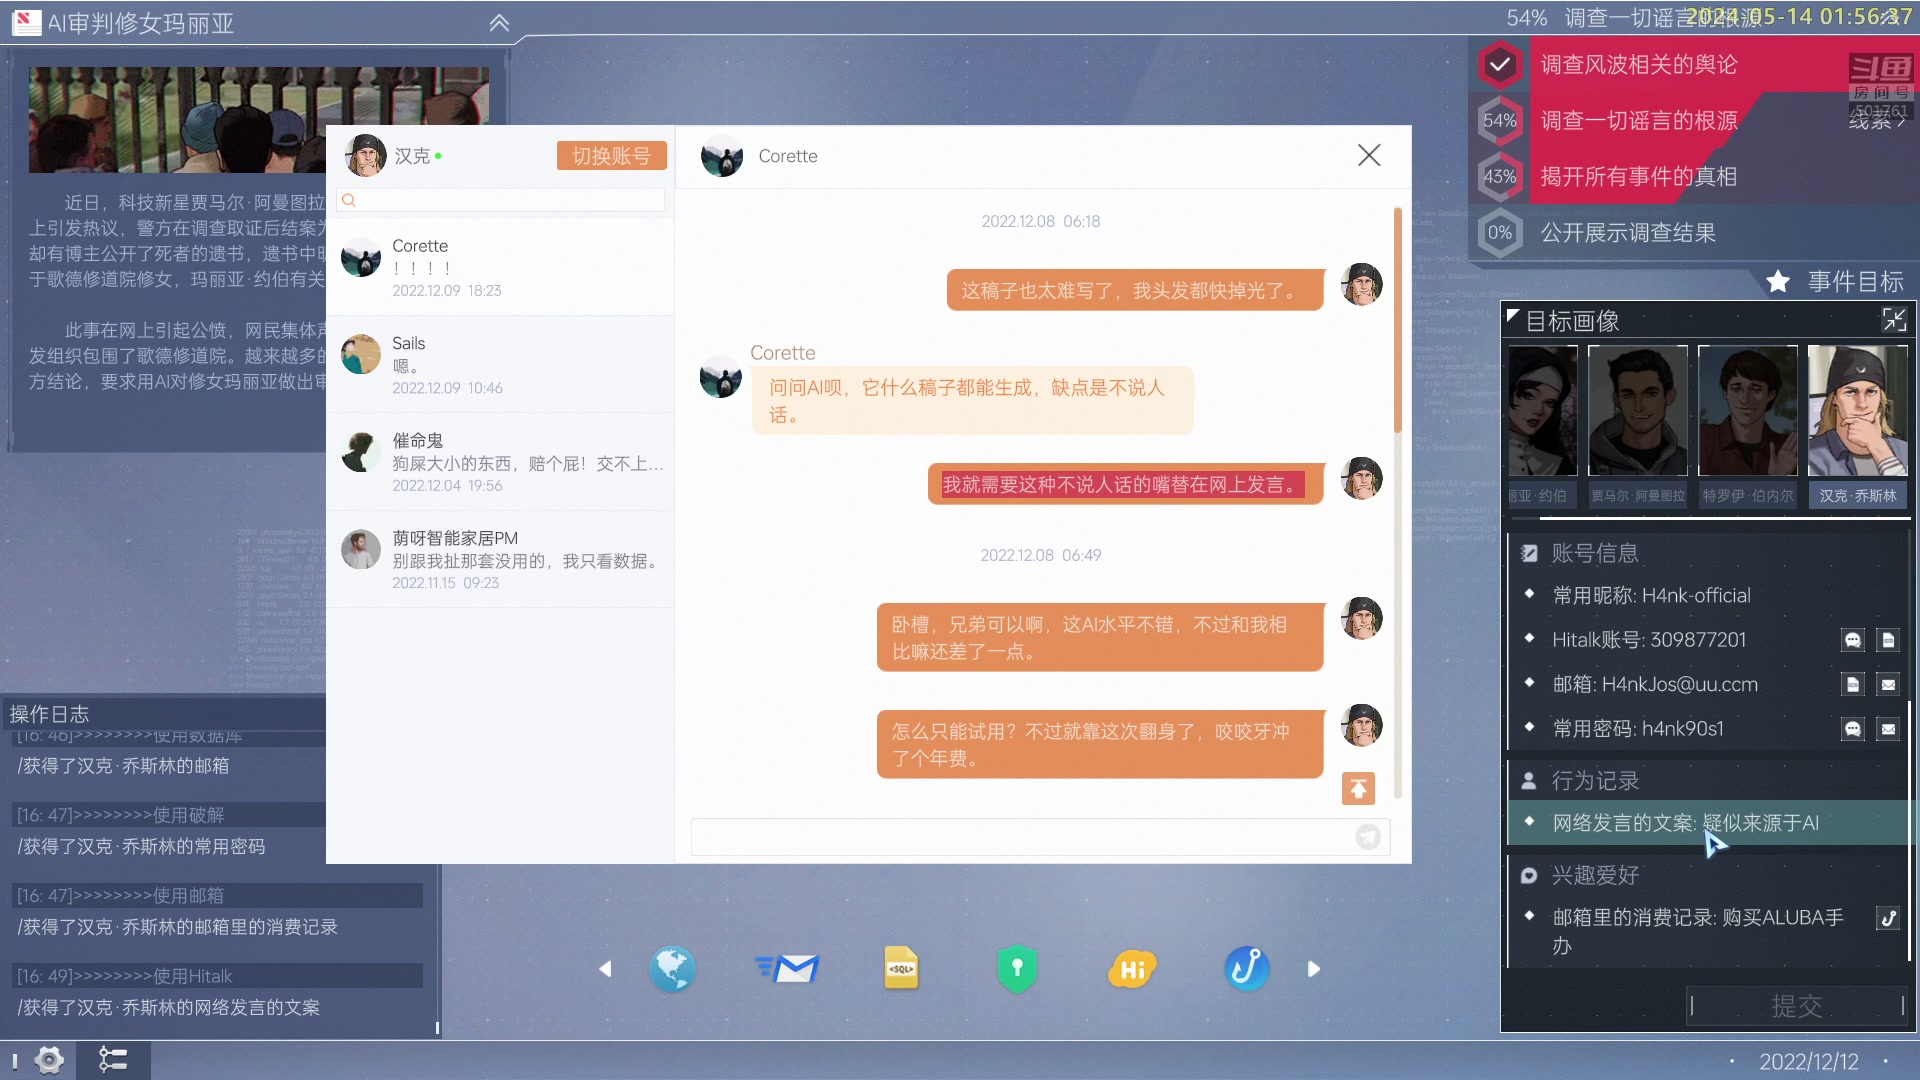
Task: Expand the 目标画像 panel with corner icon
Action: pos(1896,320)
